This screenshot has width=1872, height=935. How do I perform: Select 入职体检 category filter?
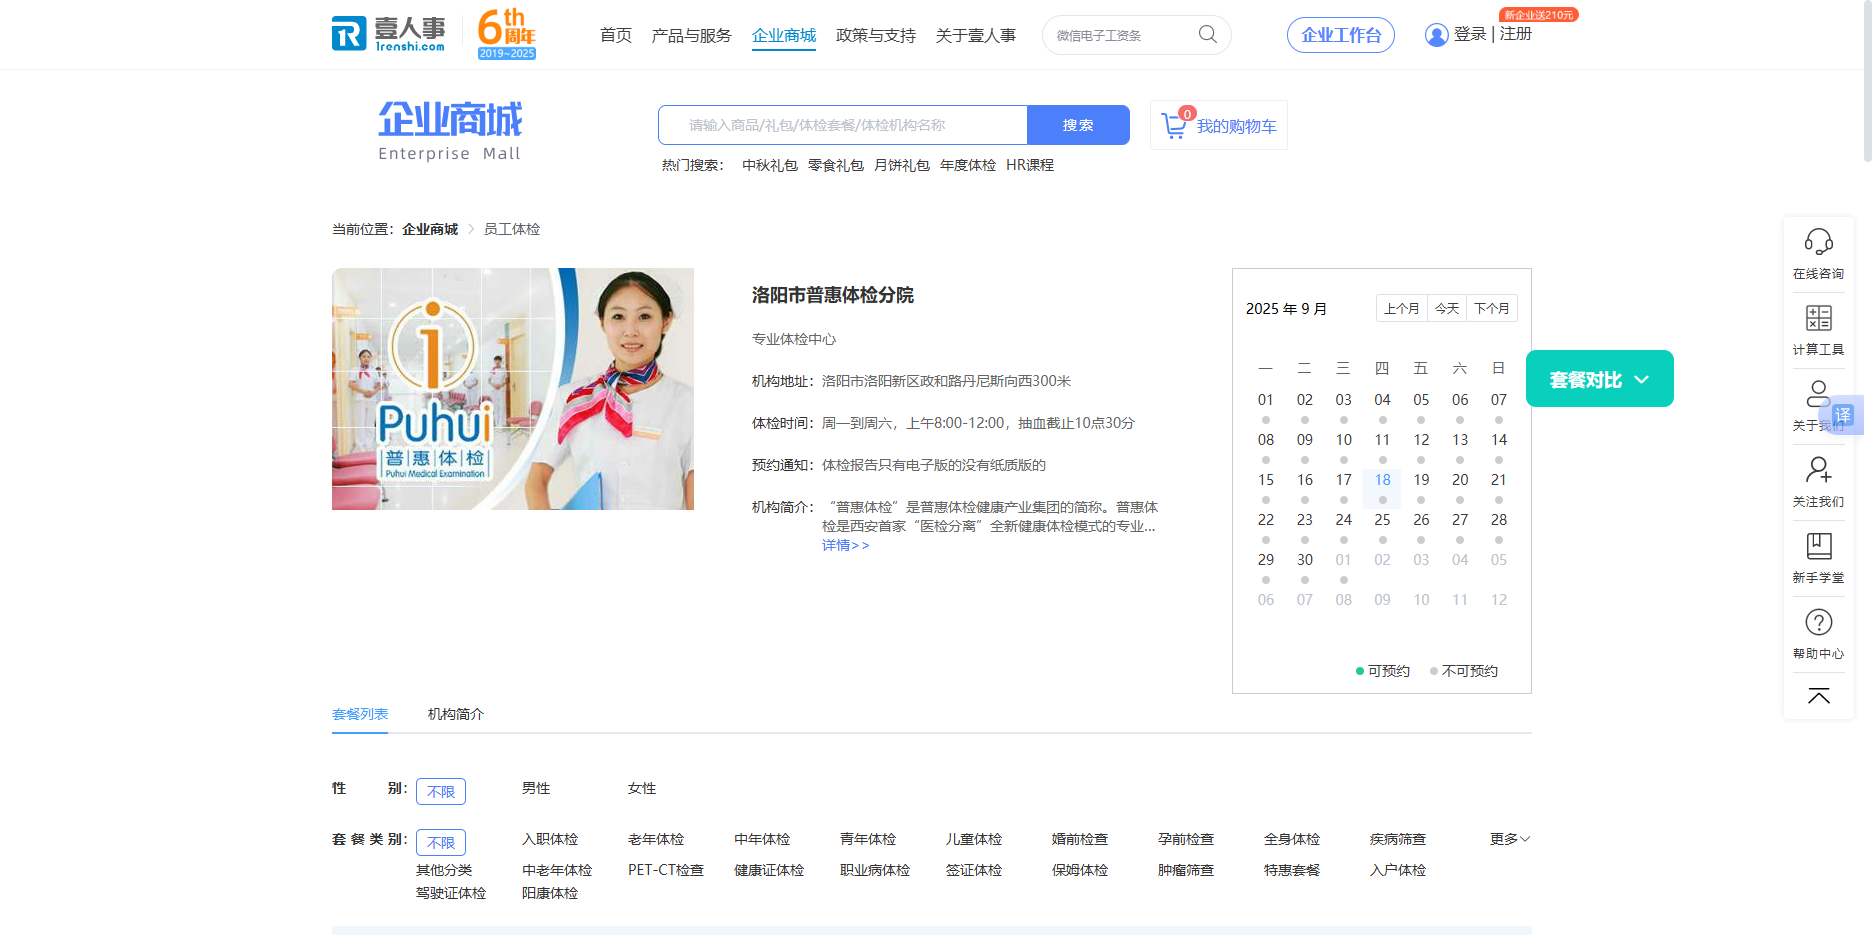550,839
